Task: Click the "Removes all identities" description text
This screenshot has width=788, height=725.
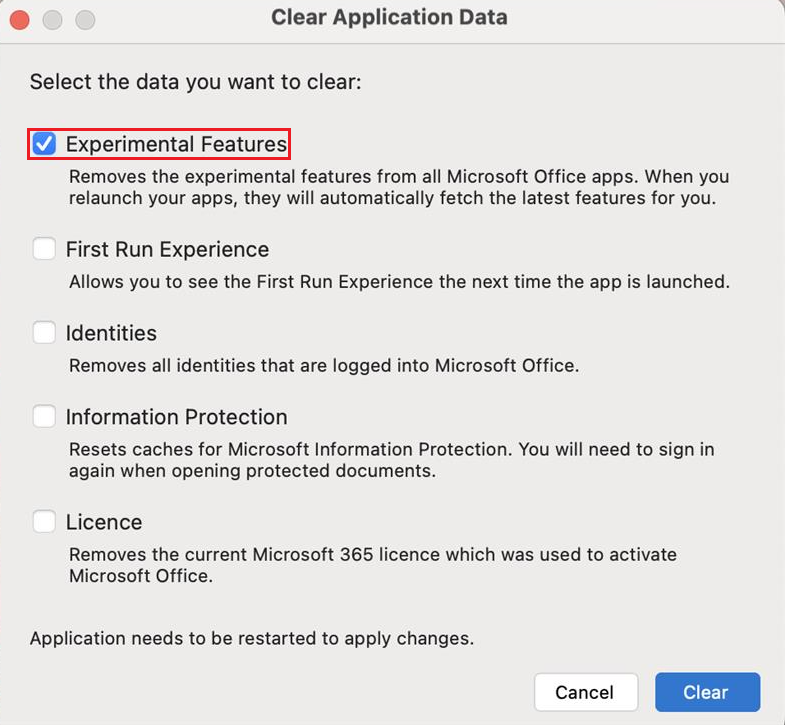Action: (323, 365)
